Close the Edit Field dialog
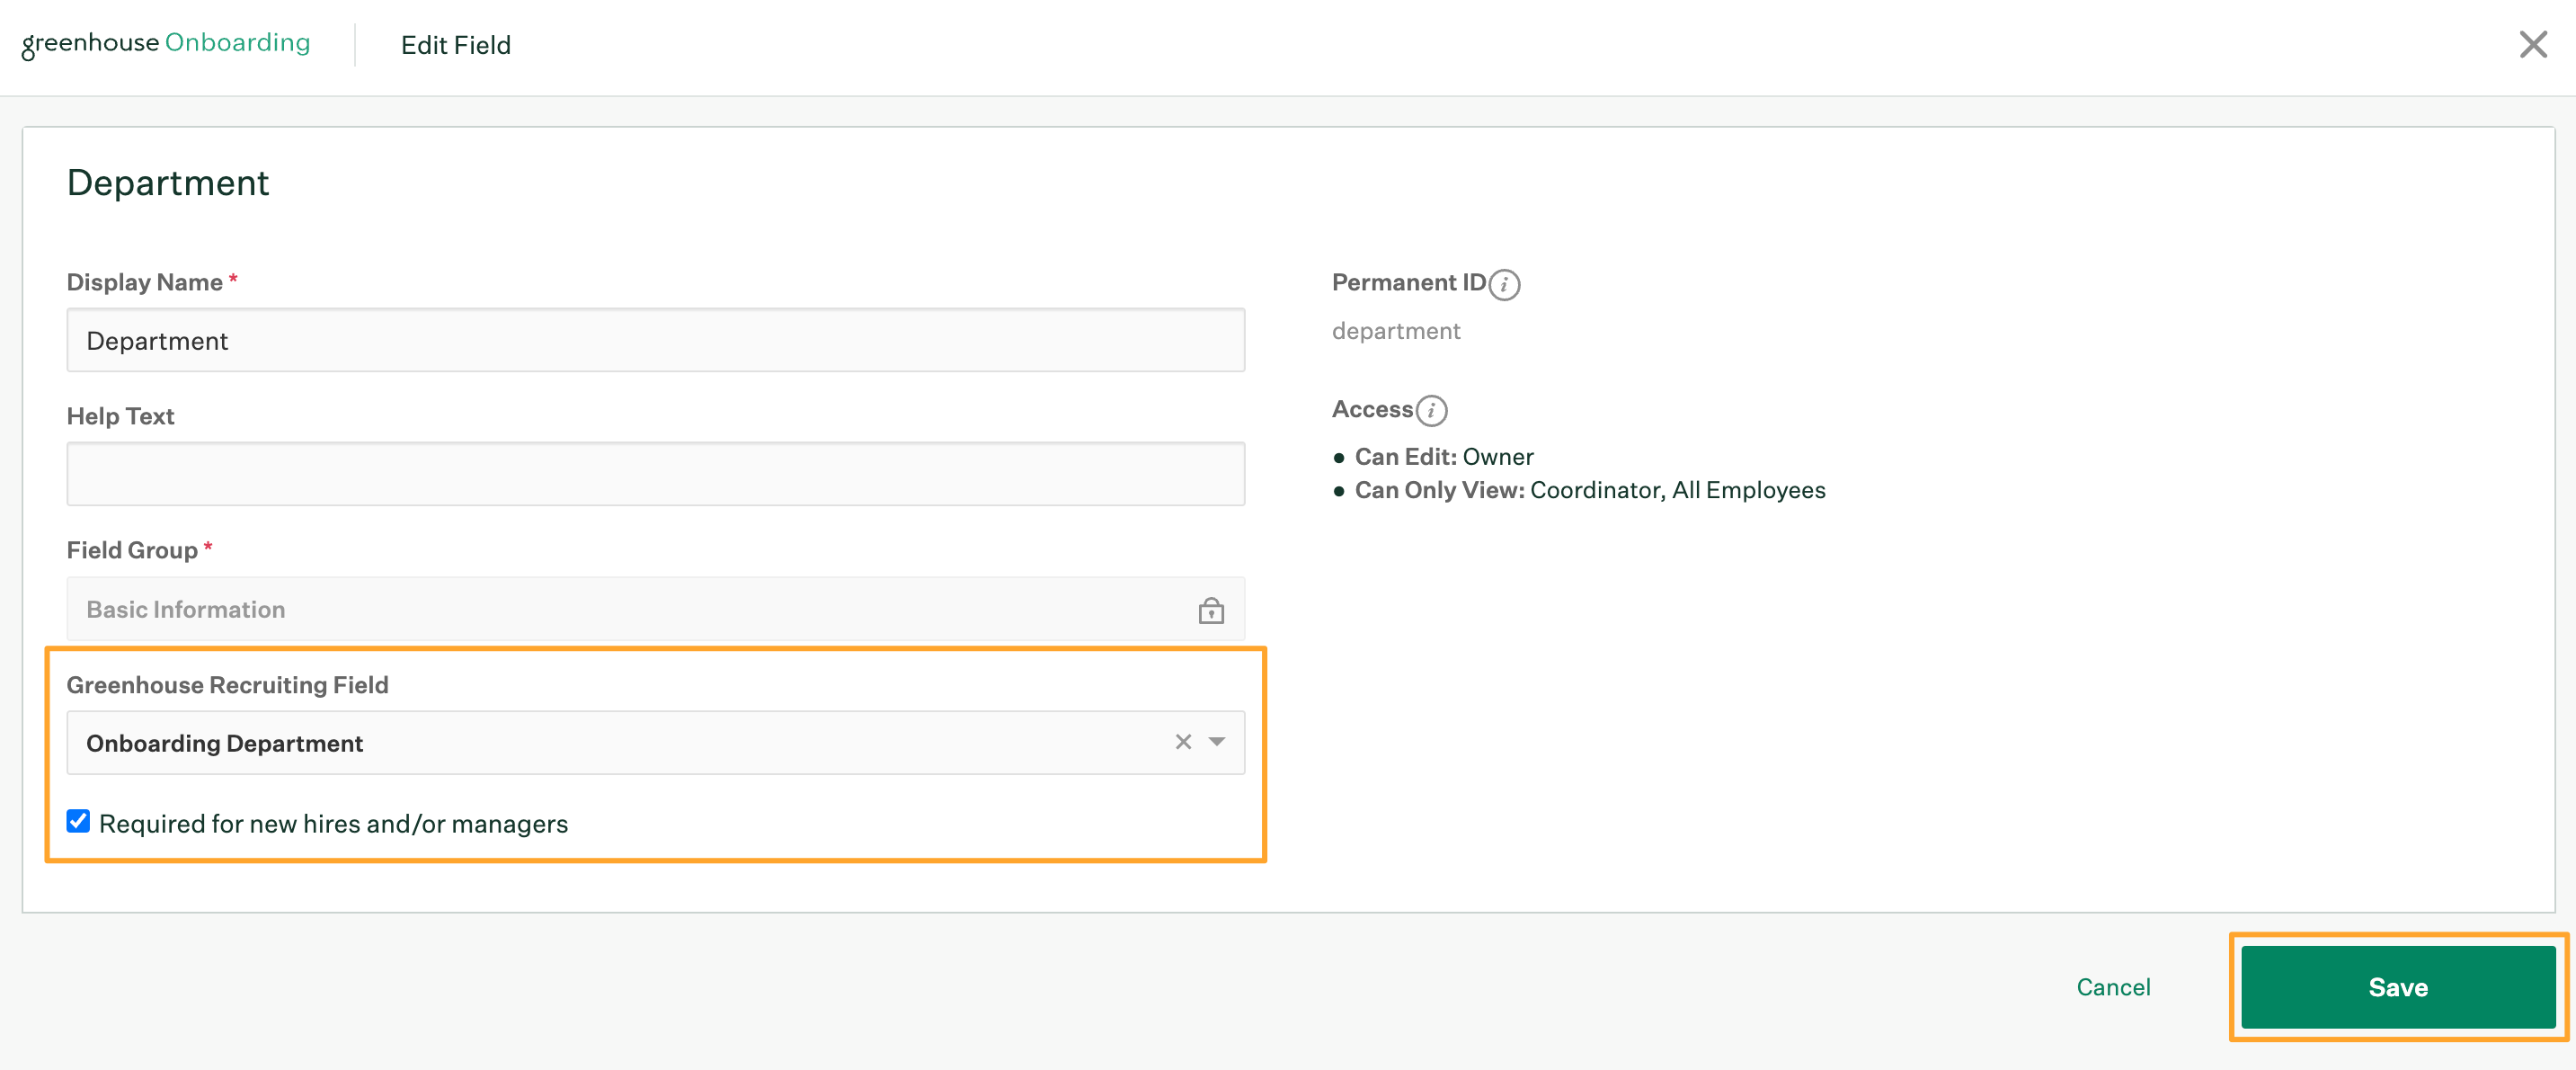 (2532, 45)
